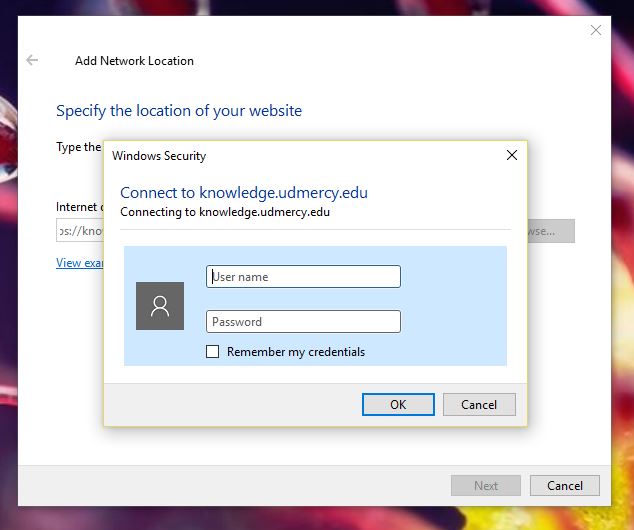Click the partially hidden Browse button
Viewport: 634px width, 530px height.
pos(551,232)
